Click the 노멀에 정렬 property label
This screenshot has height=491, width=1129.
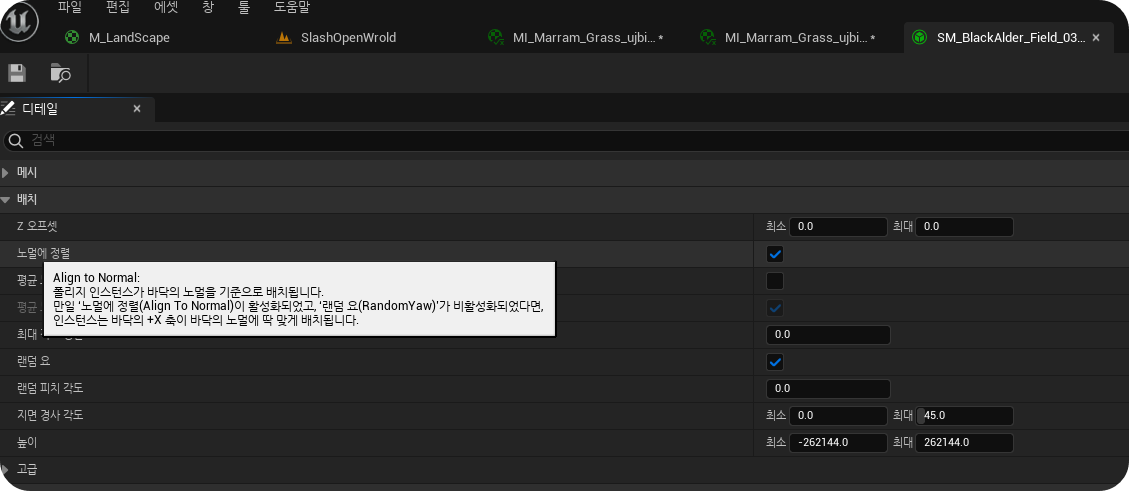(44, 253)
